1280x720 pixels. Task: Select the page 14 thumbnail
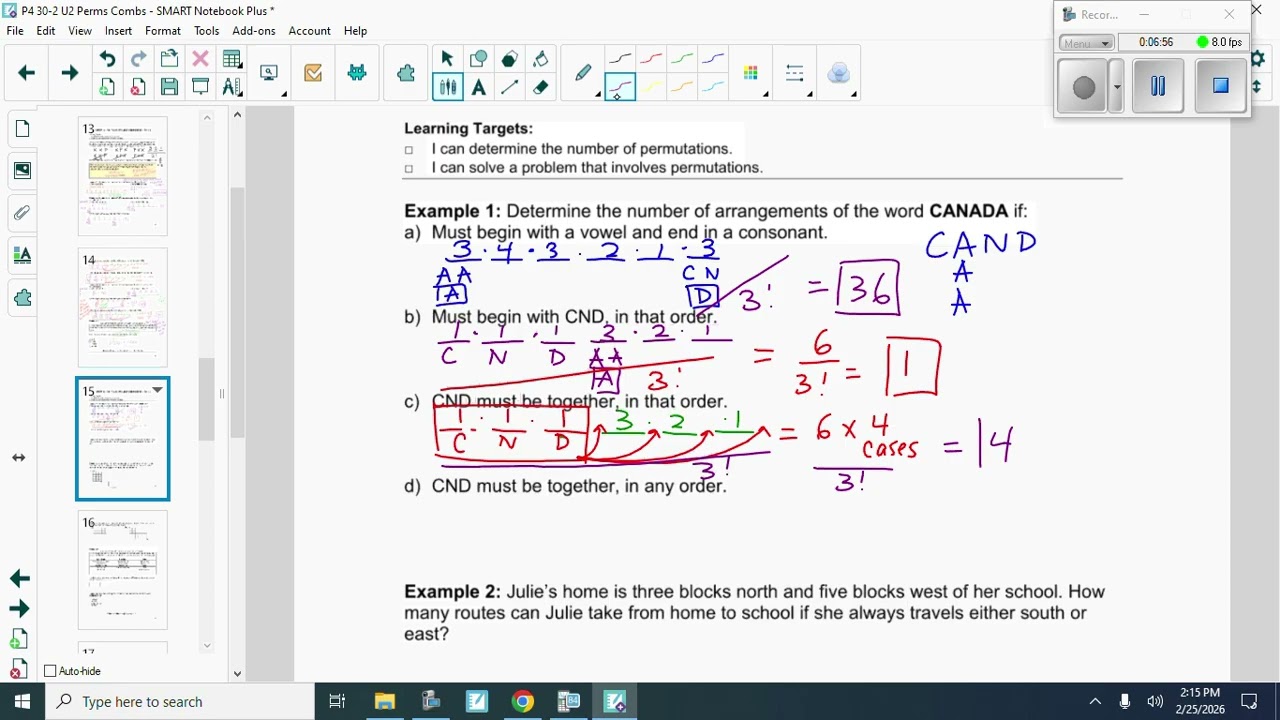(x=123, y=308)
